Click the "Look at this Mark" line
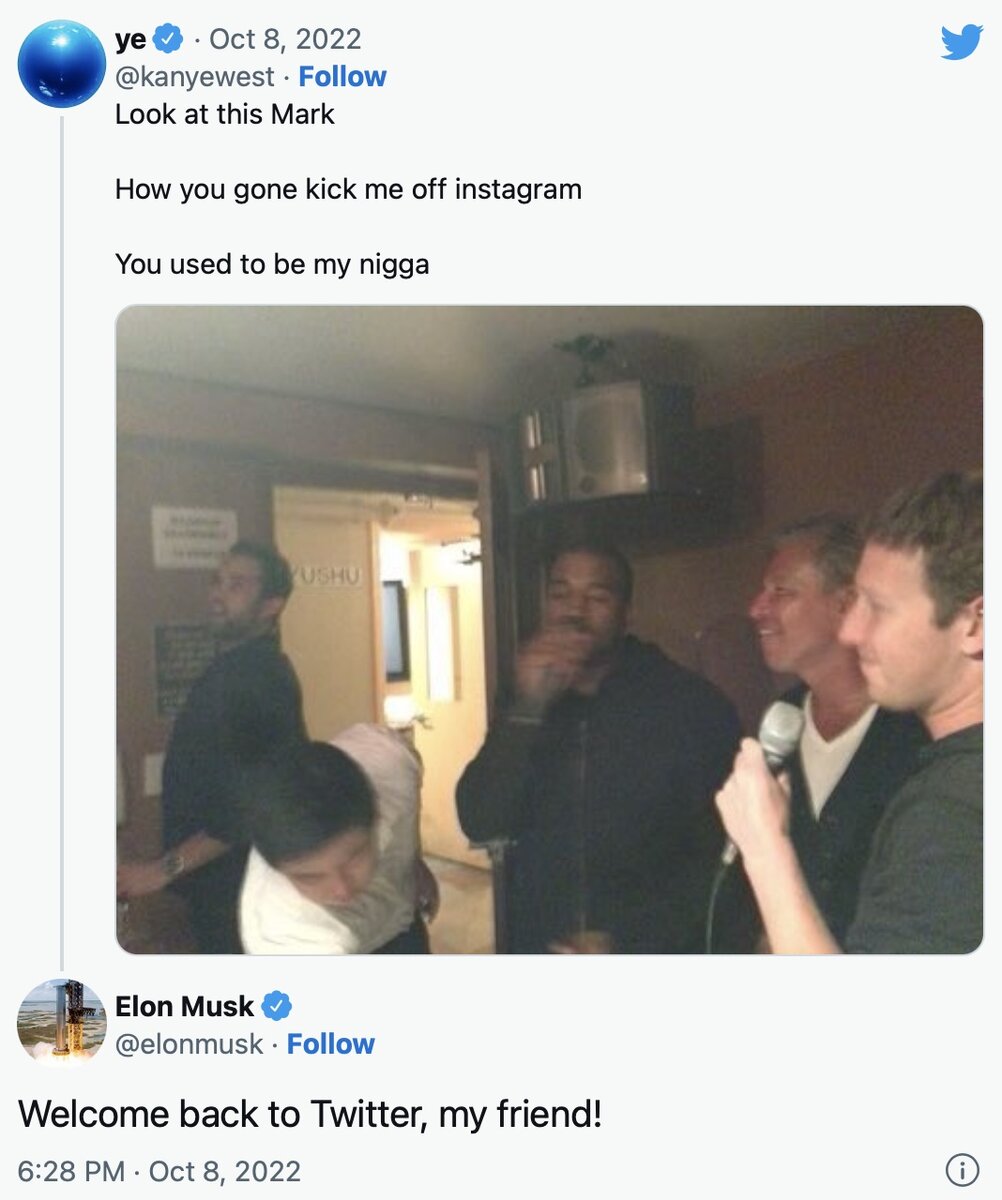The height and width of the screenshot is (1200, 1002). pos(225,114)
